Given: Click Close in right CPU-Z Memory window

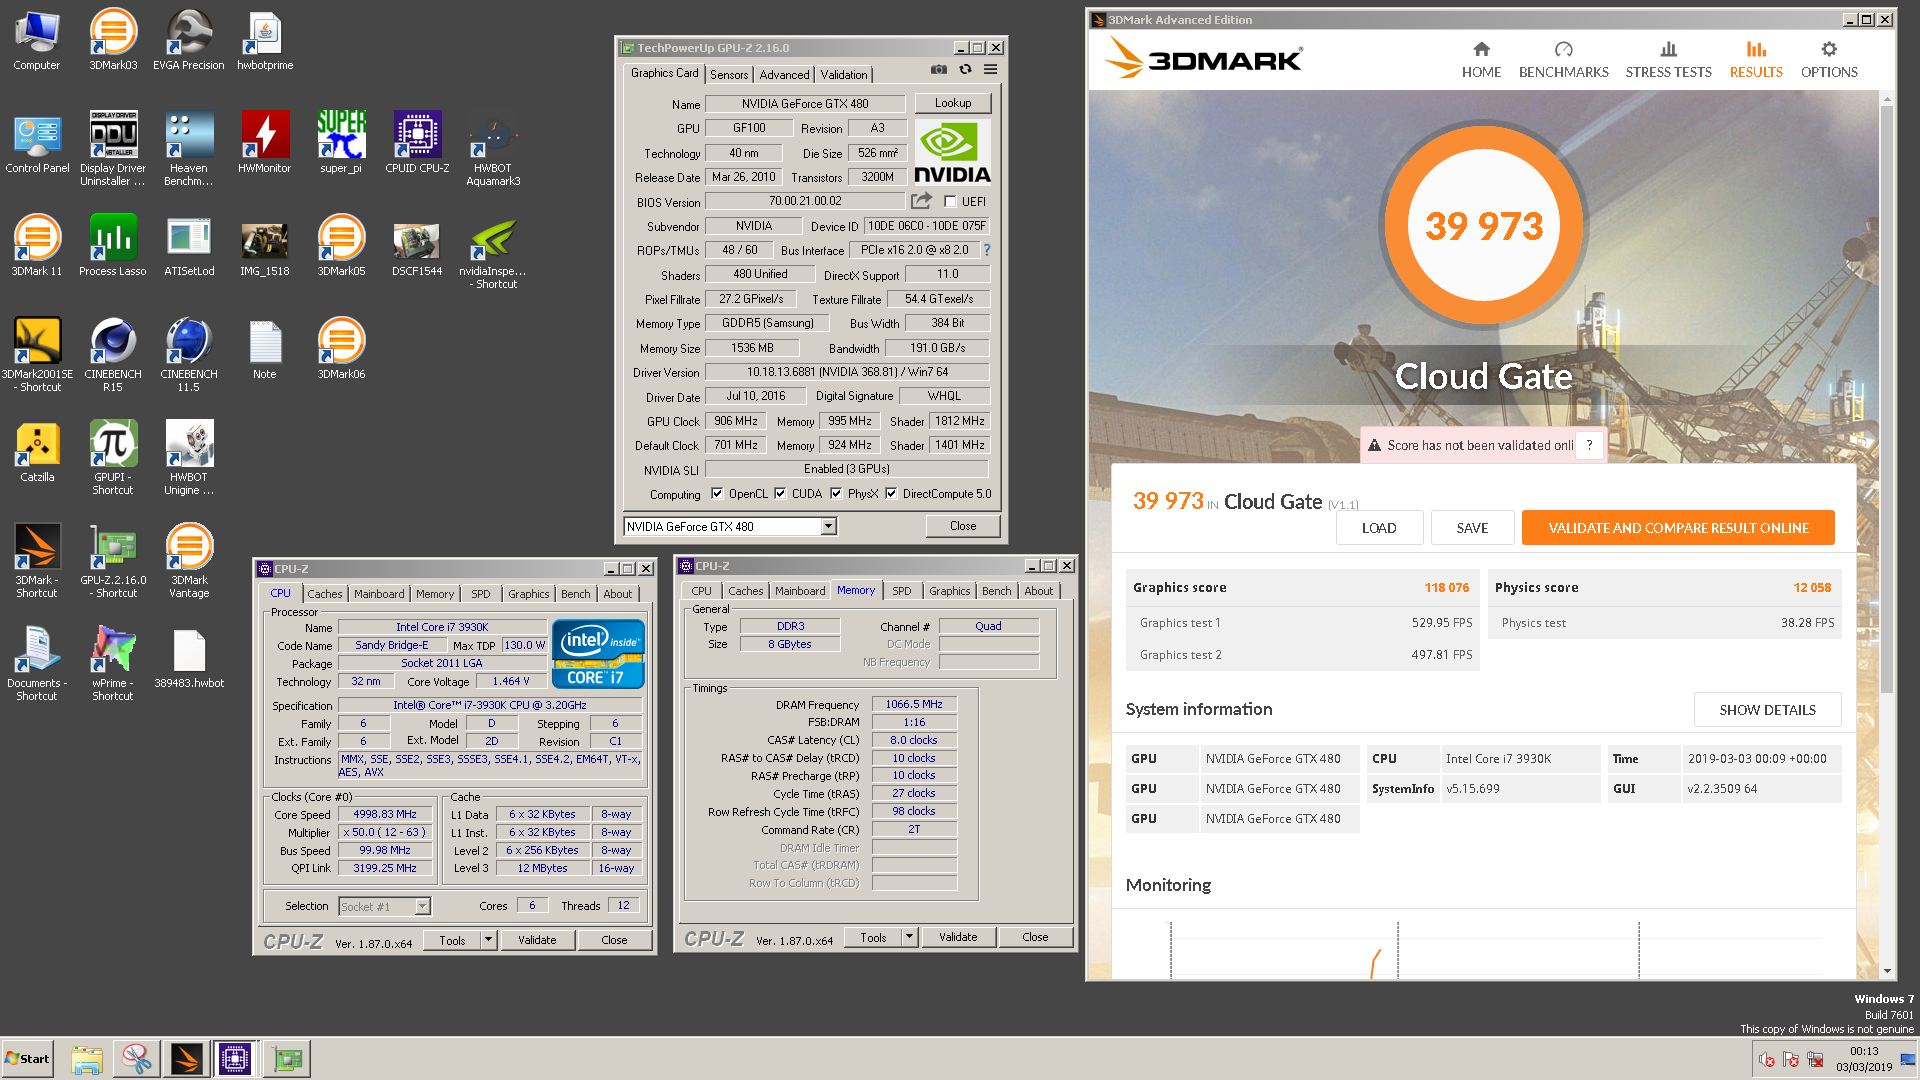Looking at the screenshot, I should [x=1035, y=937].
